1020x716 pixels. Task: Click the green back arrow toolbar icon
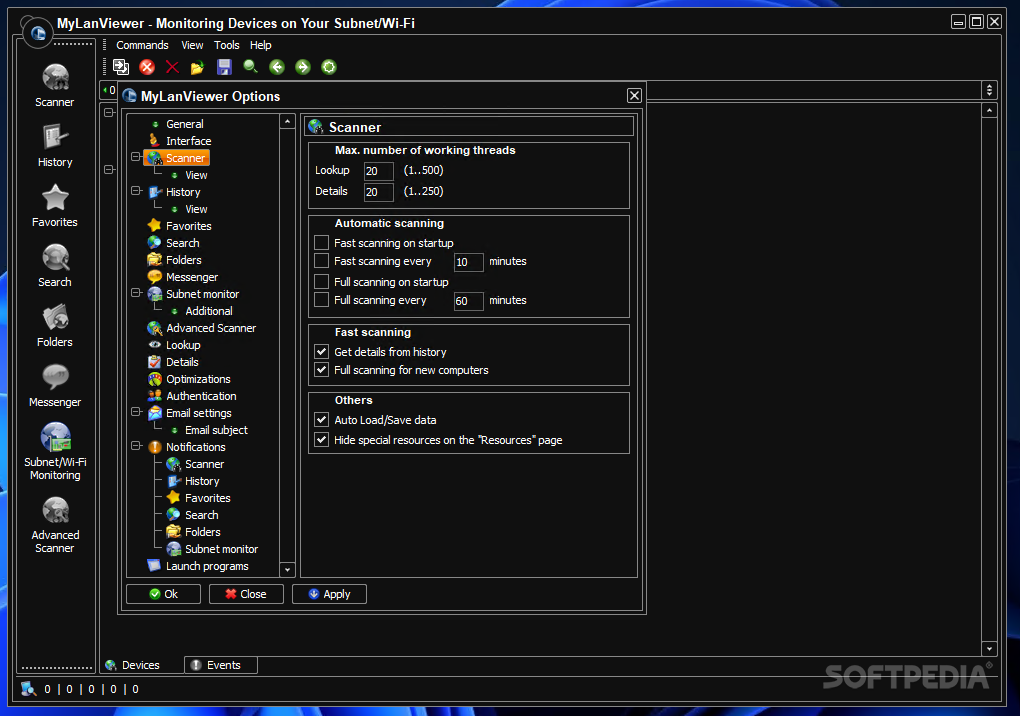[277, 67]
